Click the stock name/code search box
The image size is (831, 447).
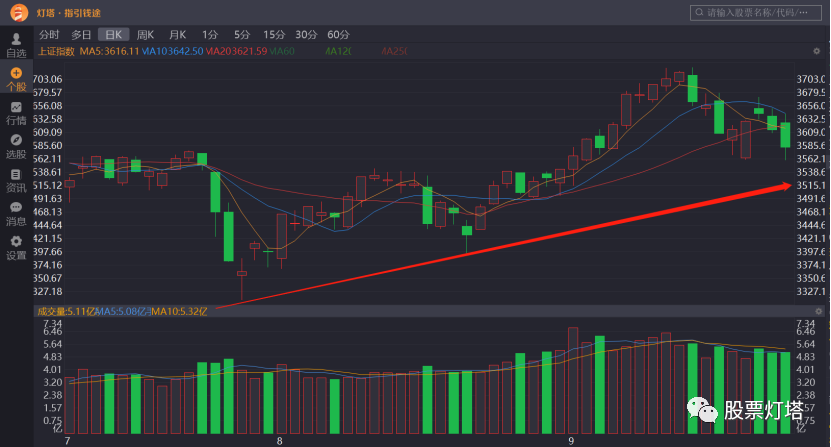coord(760,13)
